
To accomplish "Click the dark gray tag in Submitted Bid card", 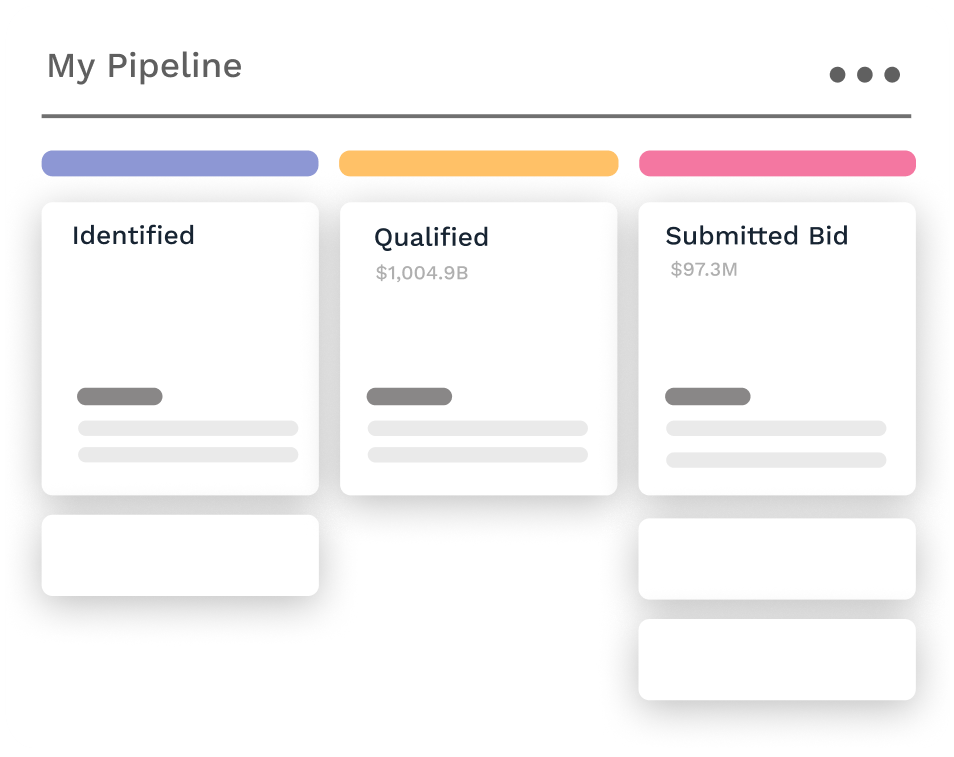I will [707, 396].
